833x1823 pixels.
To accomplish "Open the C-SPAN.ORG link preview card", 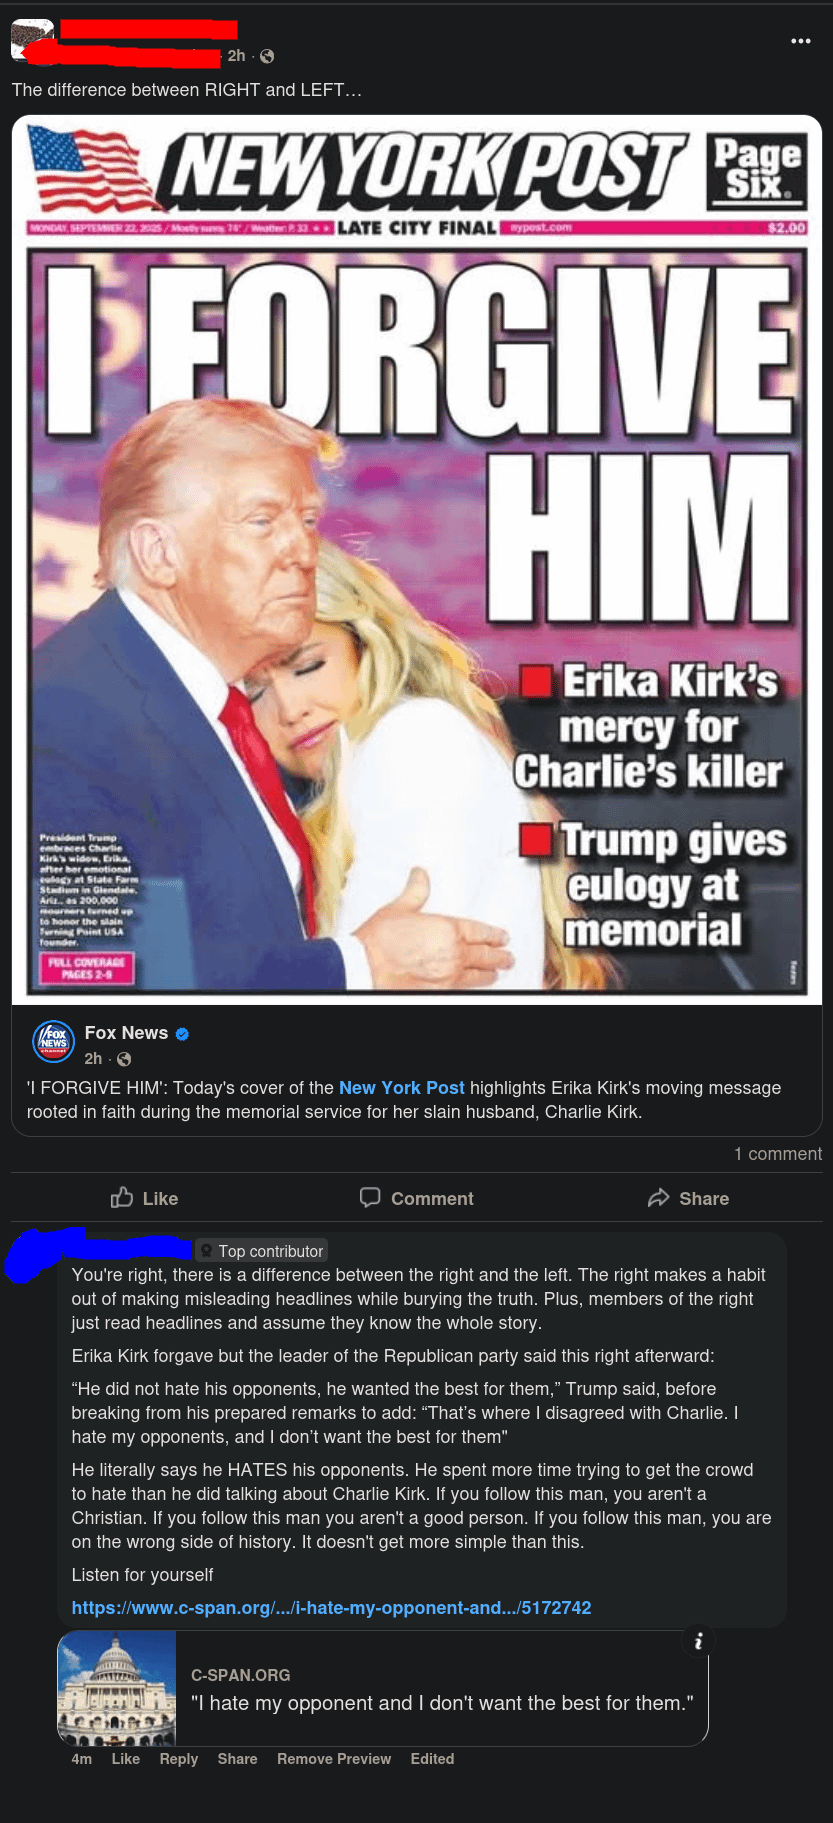I will click(x=383, y=1689).
